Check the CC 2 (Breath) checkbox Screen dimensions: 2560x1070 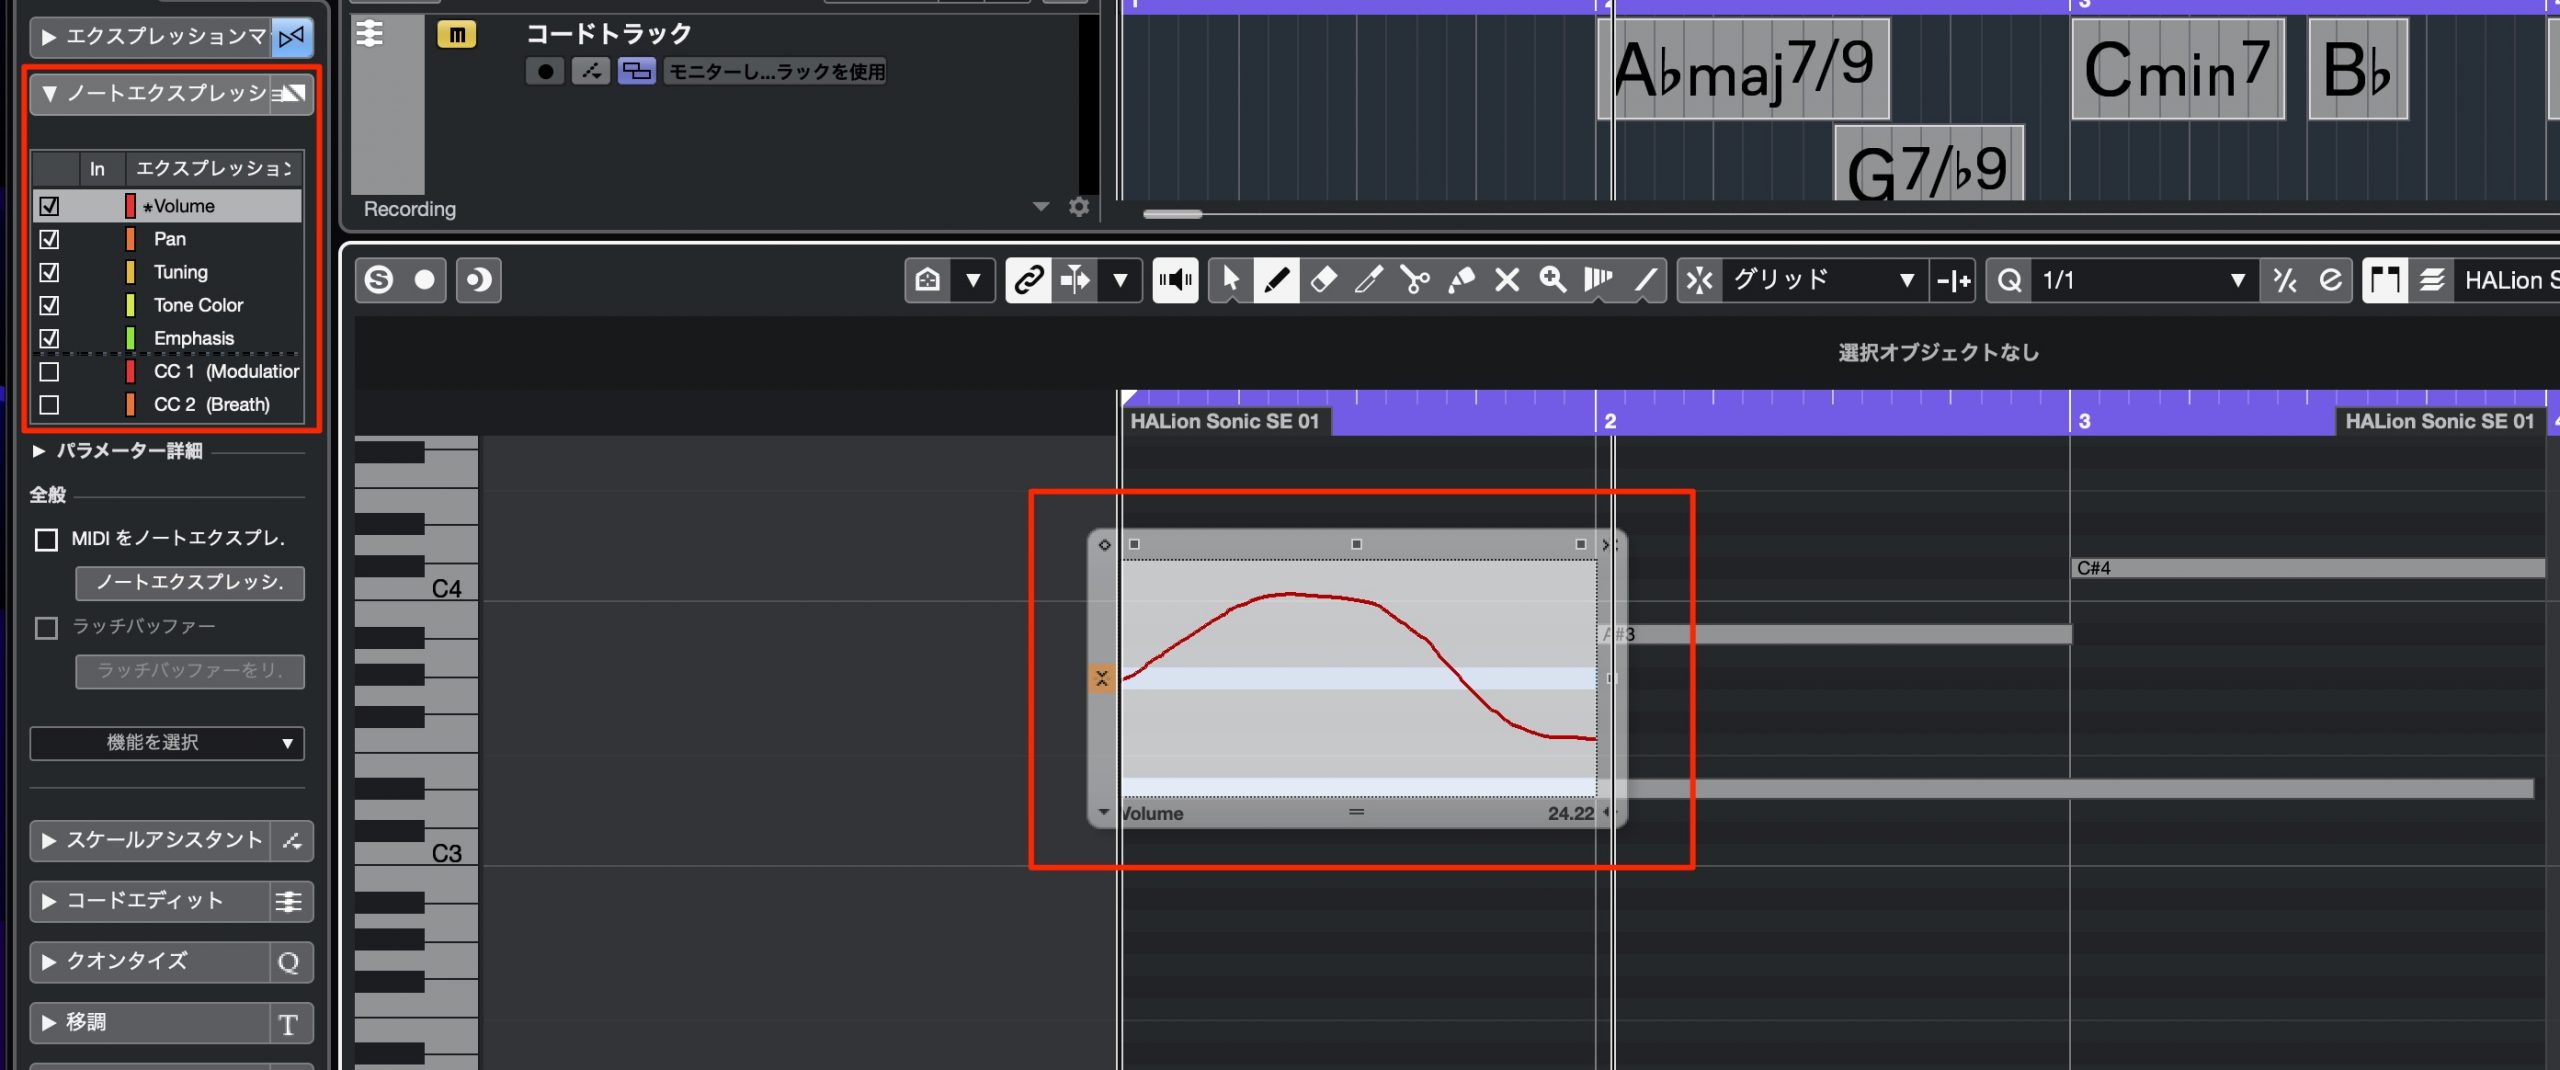coord(49,405)
